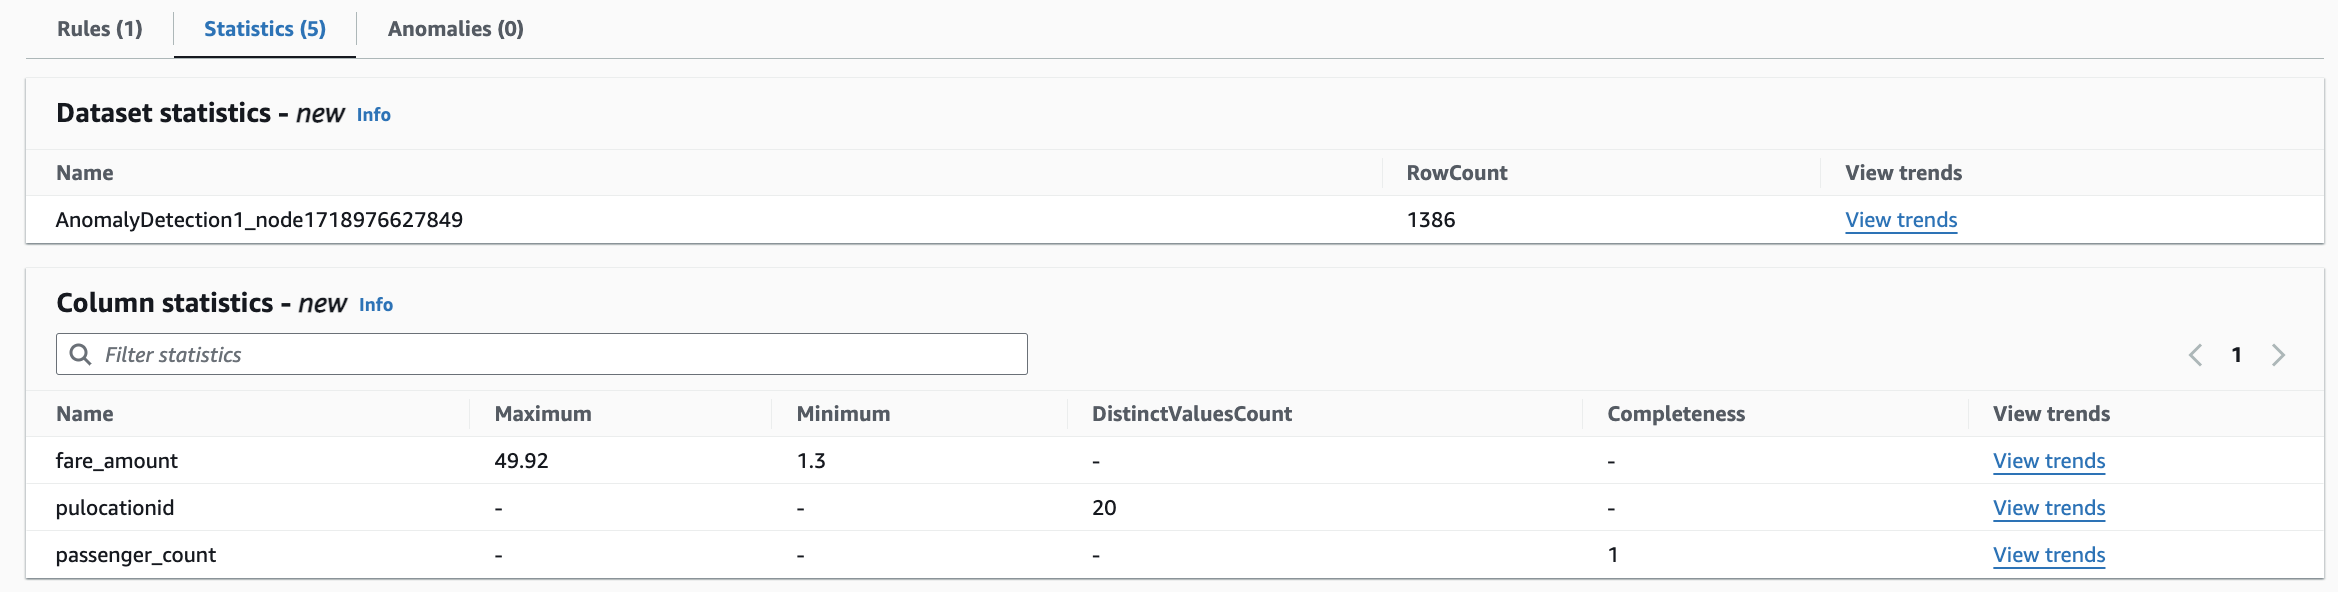Click the DistinctValuesCount column header
The height and width of the screenshot is (592, 2338).
(x=1192, y=414)
